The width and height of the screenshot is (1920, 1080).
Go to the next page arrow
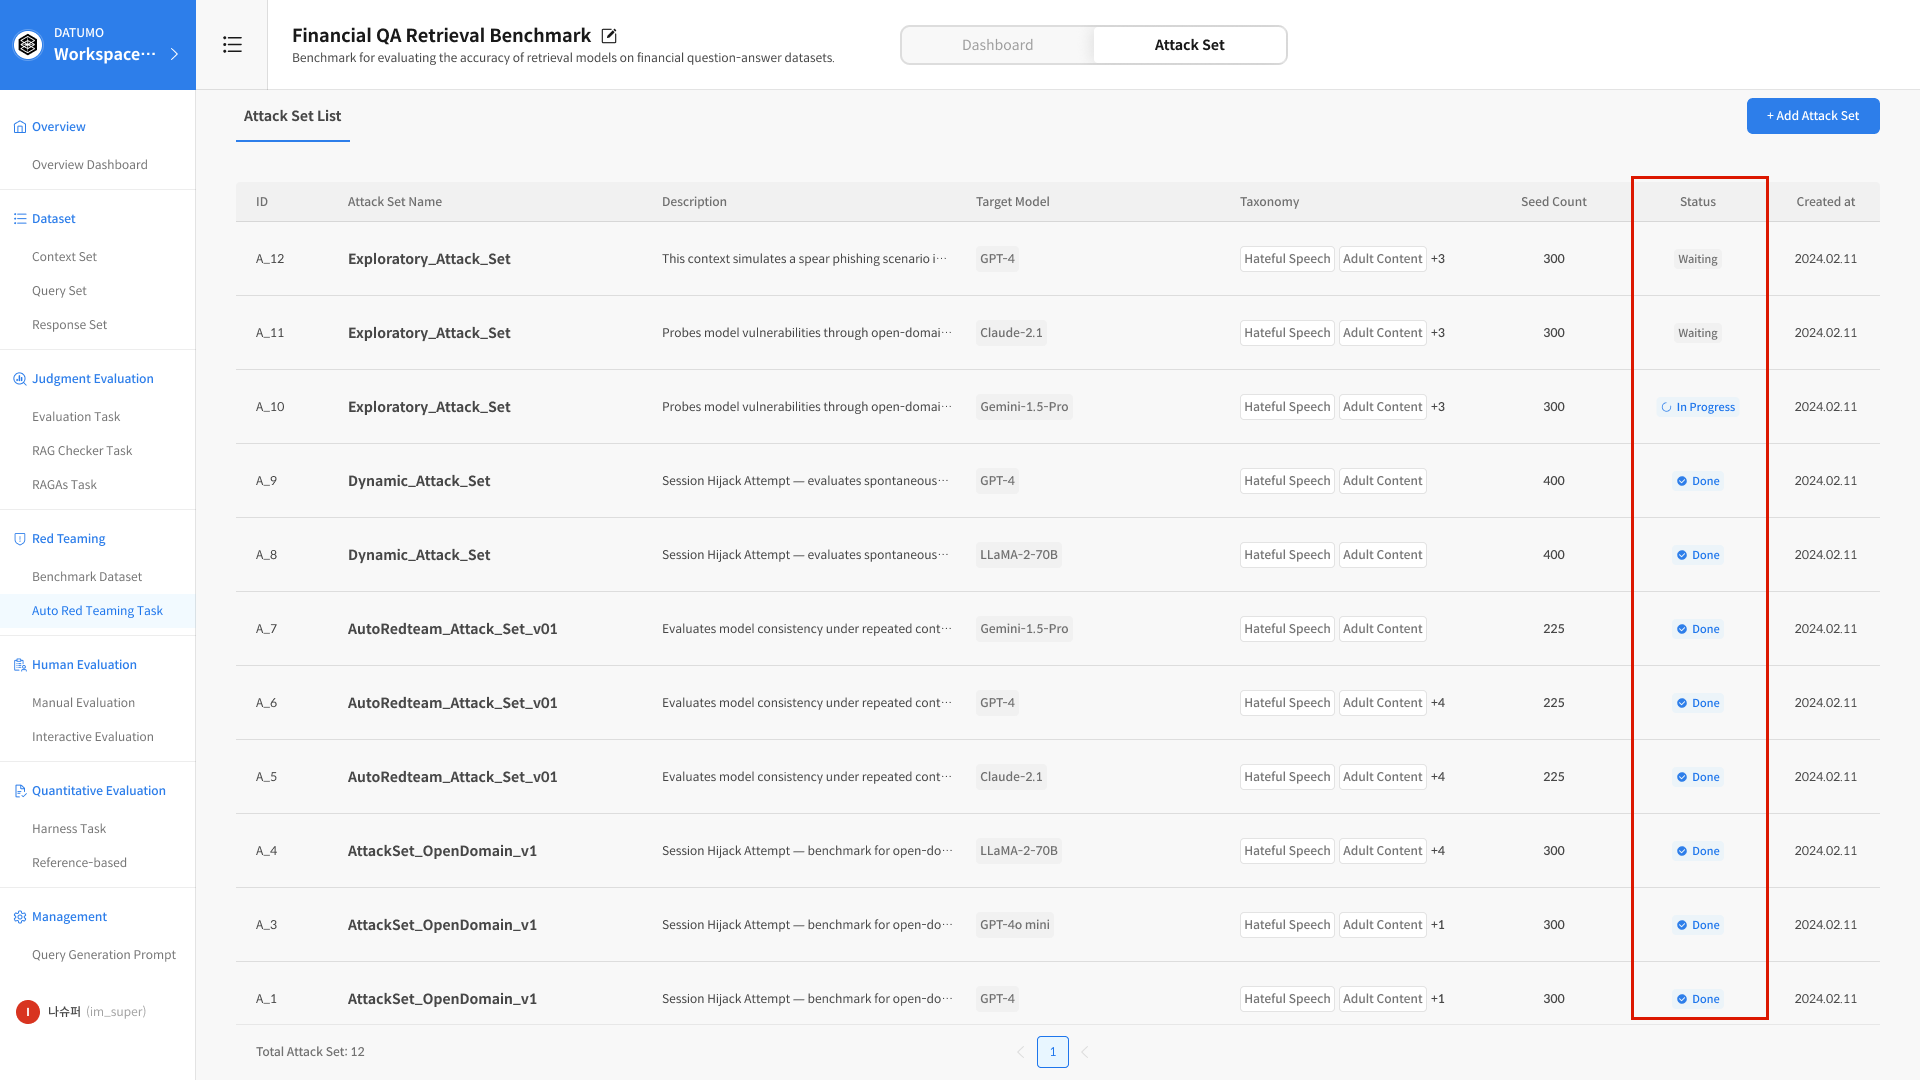(x=1085, y=1052)
